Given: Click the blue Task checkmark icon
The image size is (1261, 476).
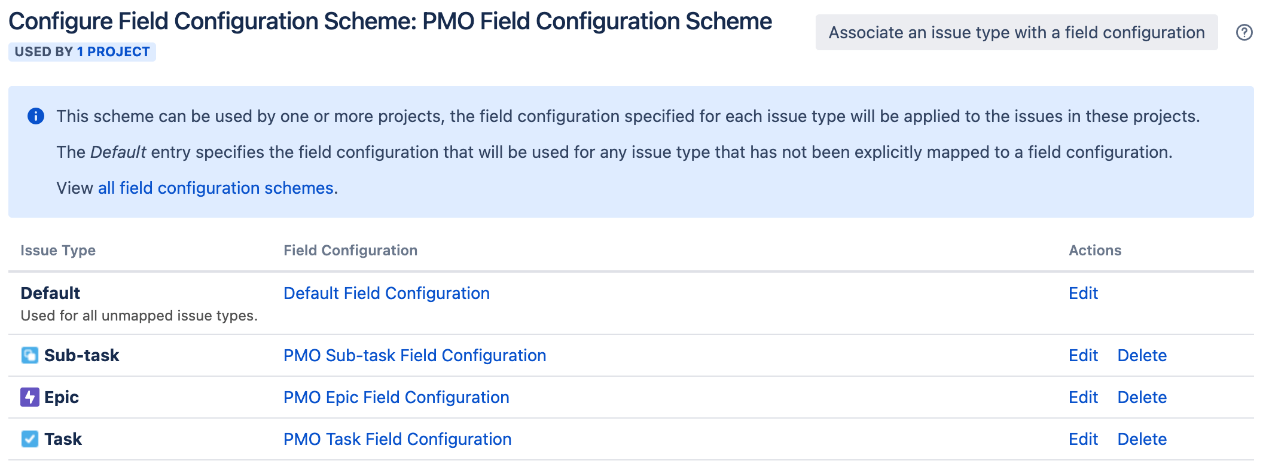Looking at the screenshot, I should tap(30, 439).
